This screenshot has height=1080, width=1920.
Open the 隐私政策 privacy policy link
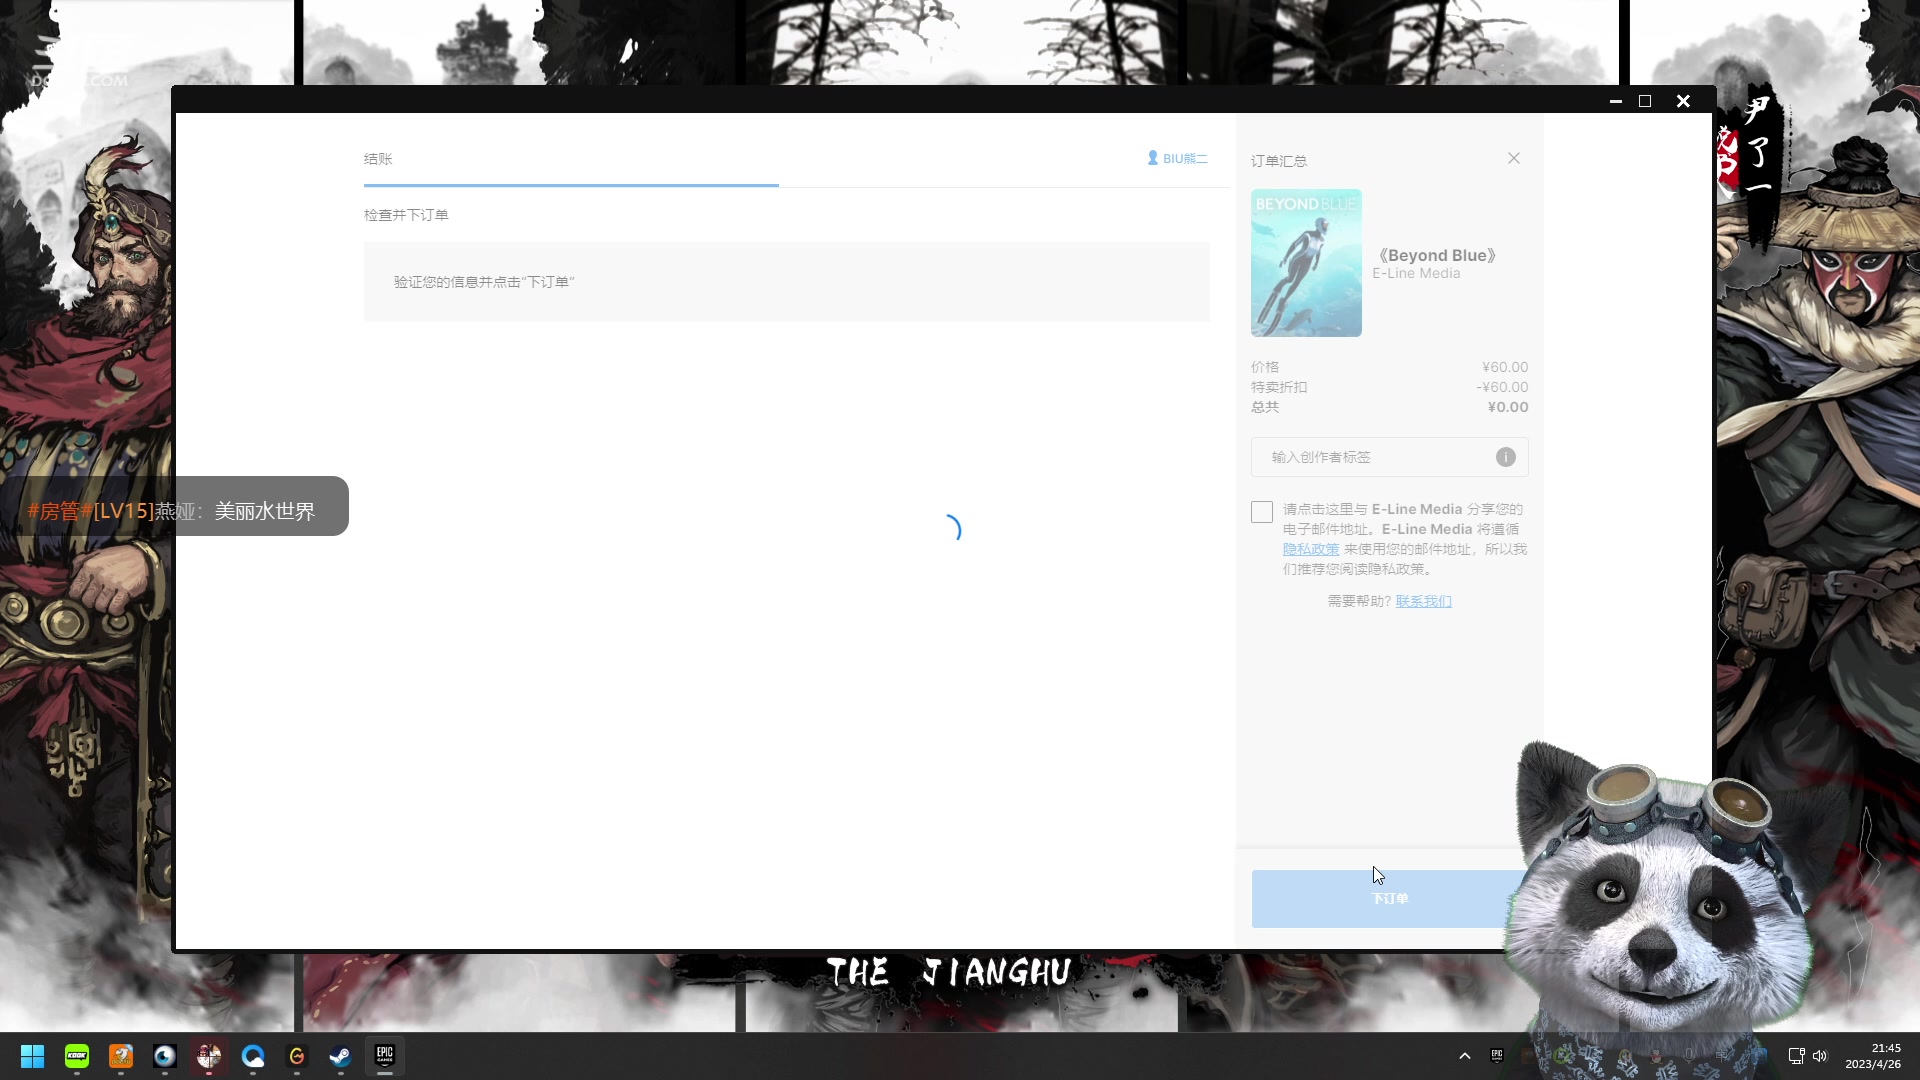pyautogui.click(x=1311, y=549)
